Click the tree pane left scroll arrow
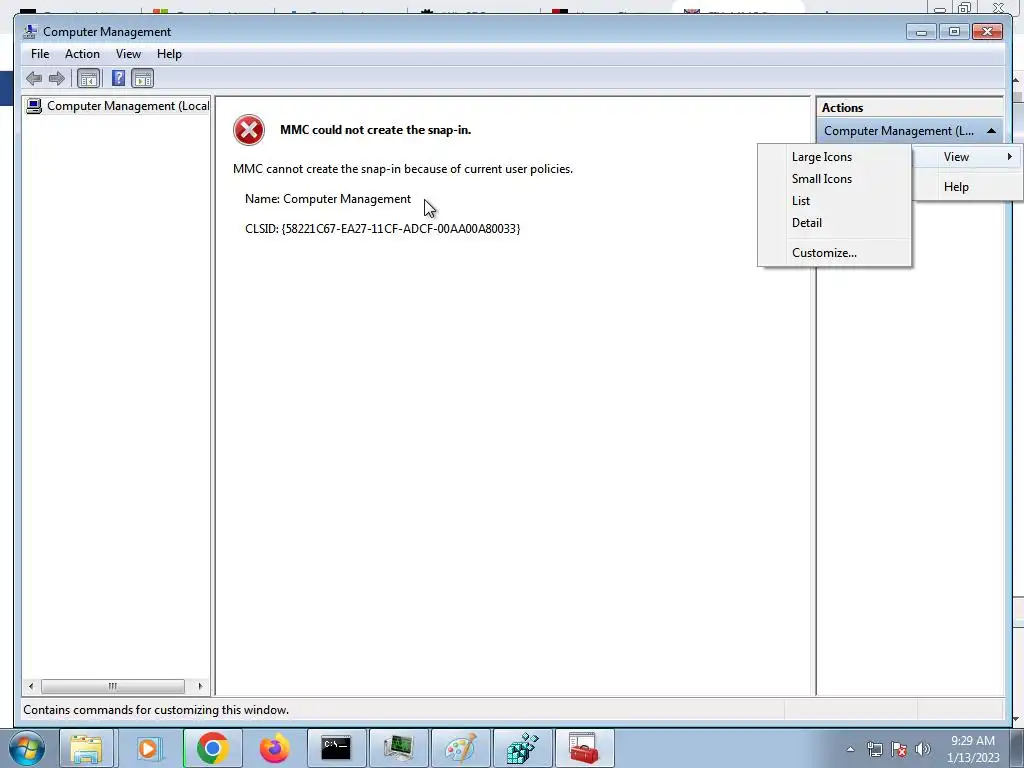 coord(31,686)
